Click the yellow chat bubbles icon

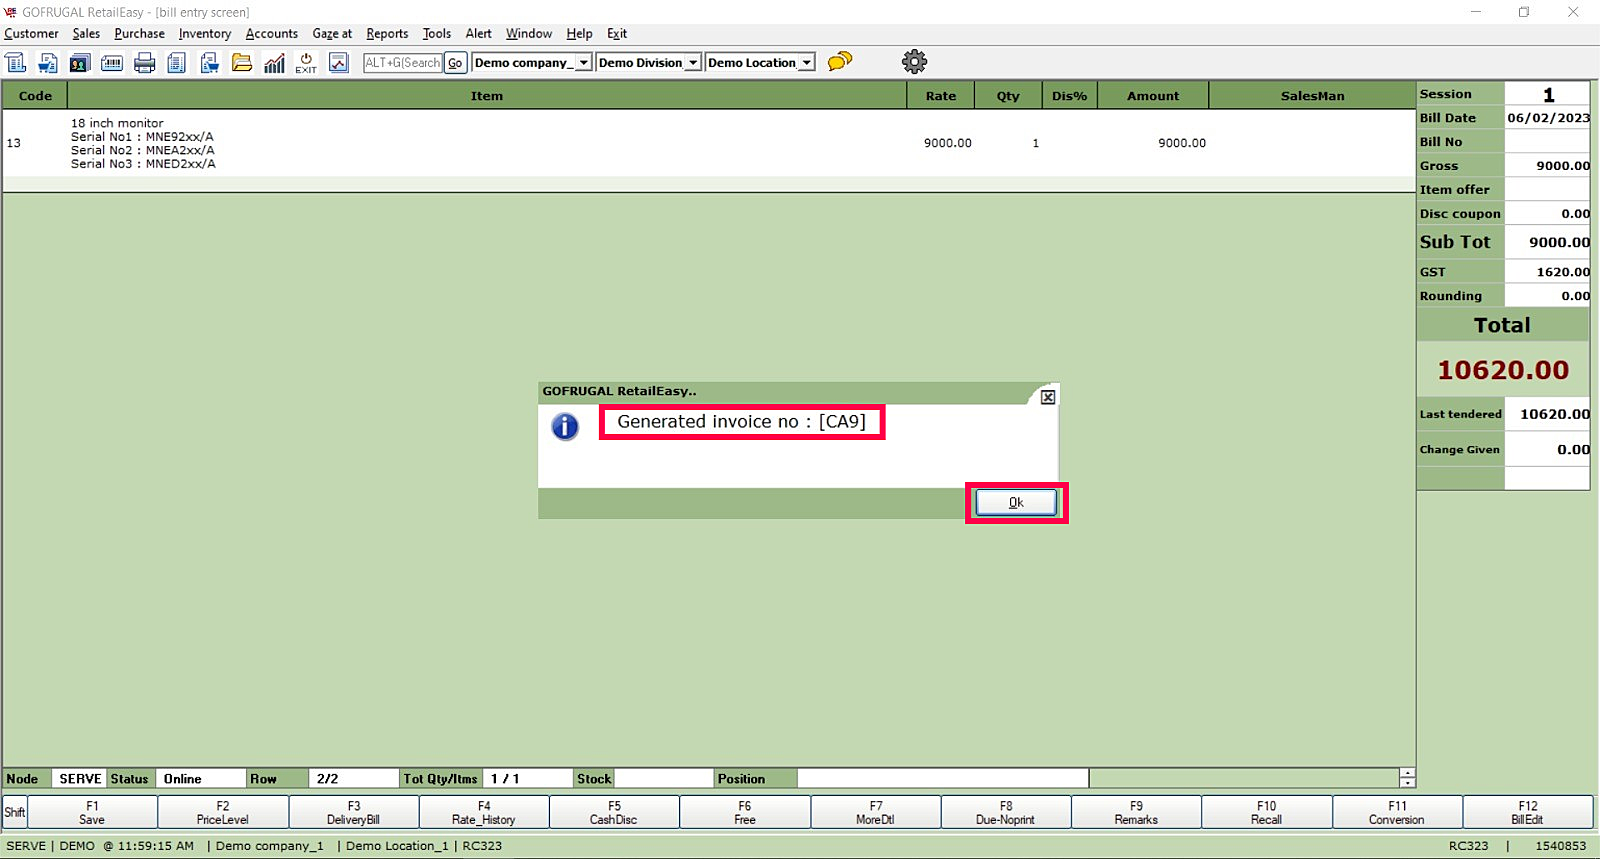840,62
